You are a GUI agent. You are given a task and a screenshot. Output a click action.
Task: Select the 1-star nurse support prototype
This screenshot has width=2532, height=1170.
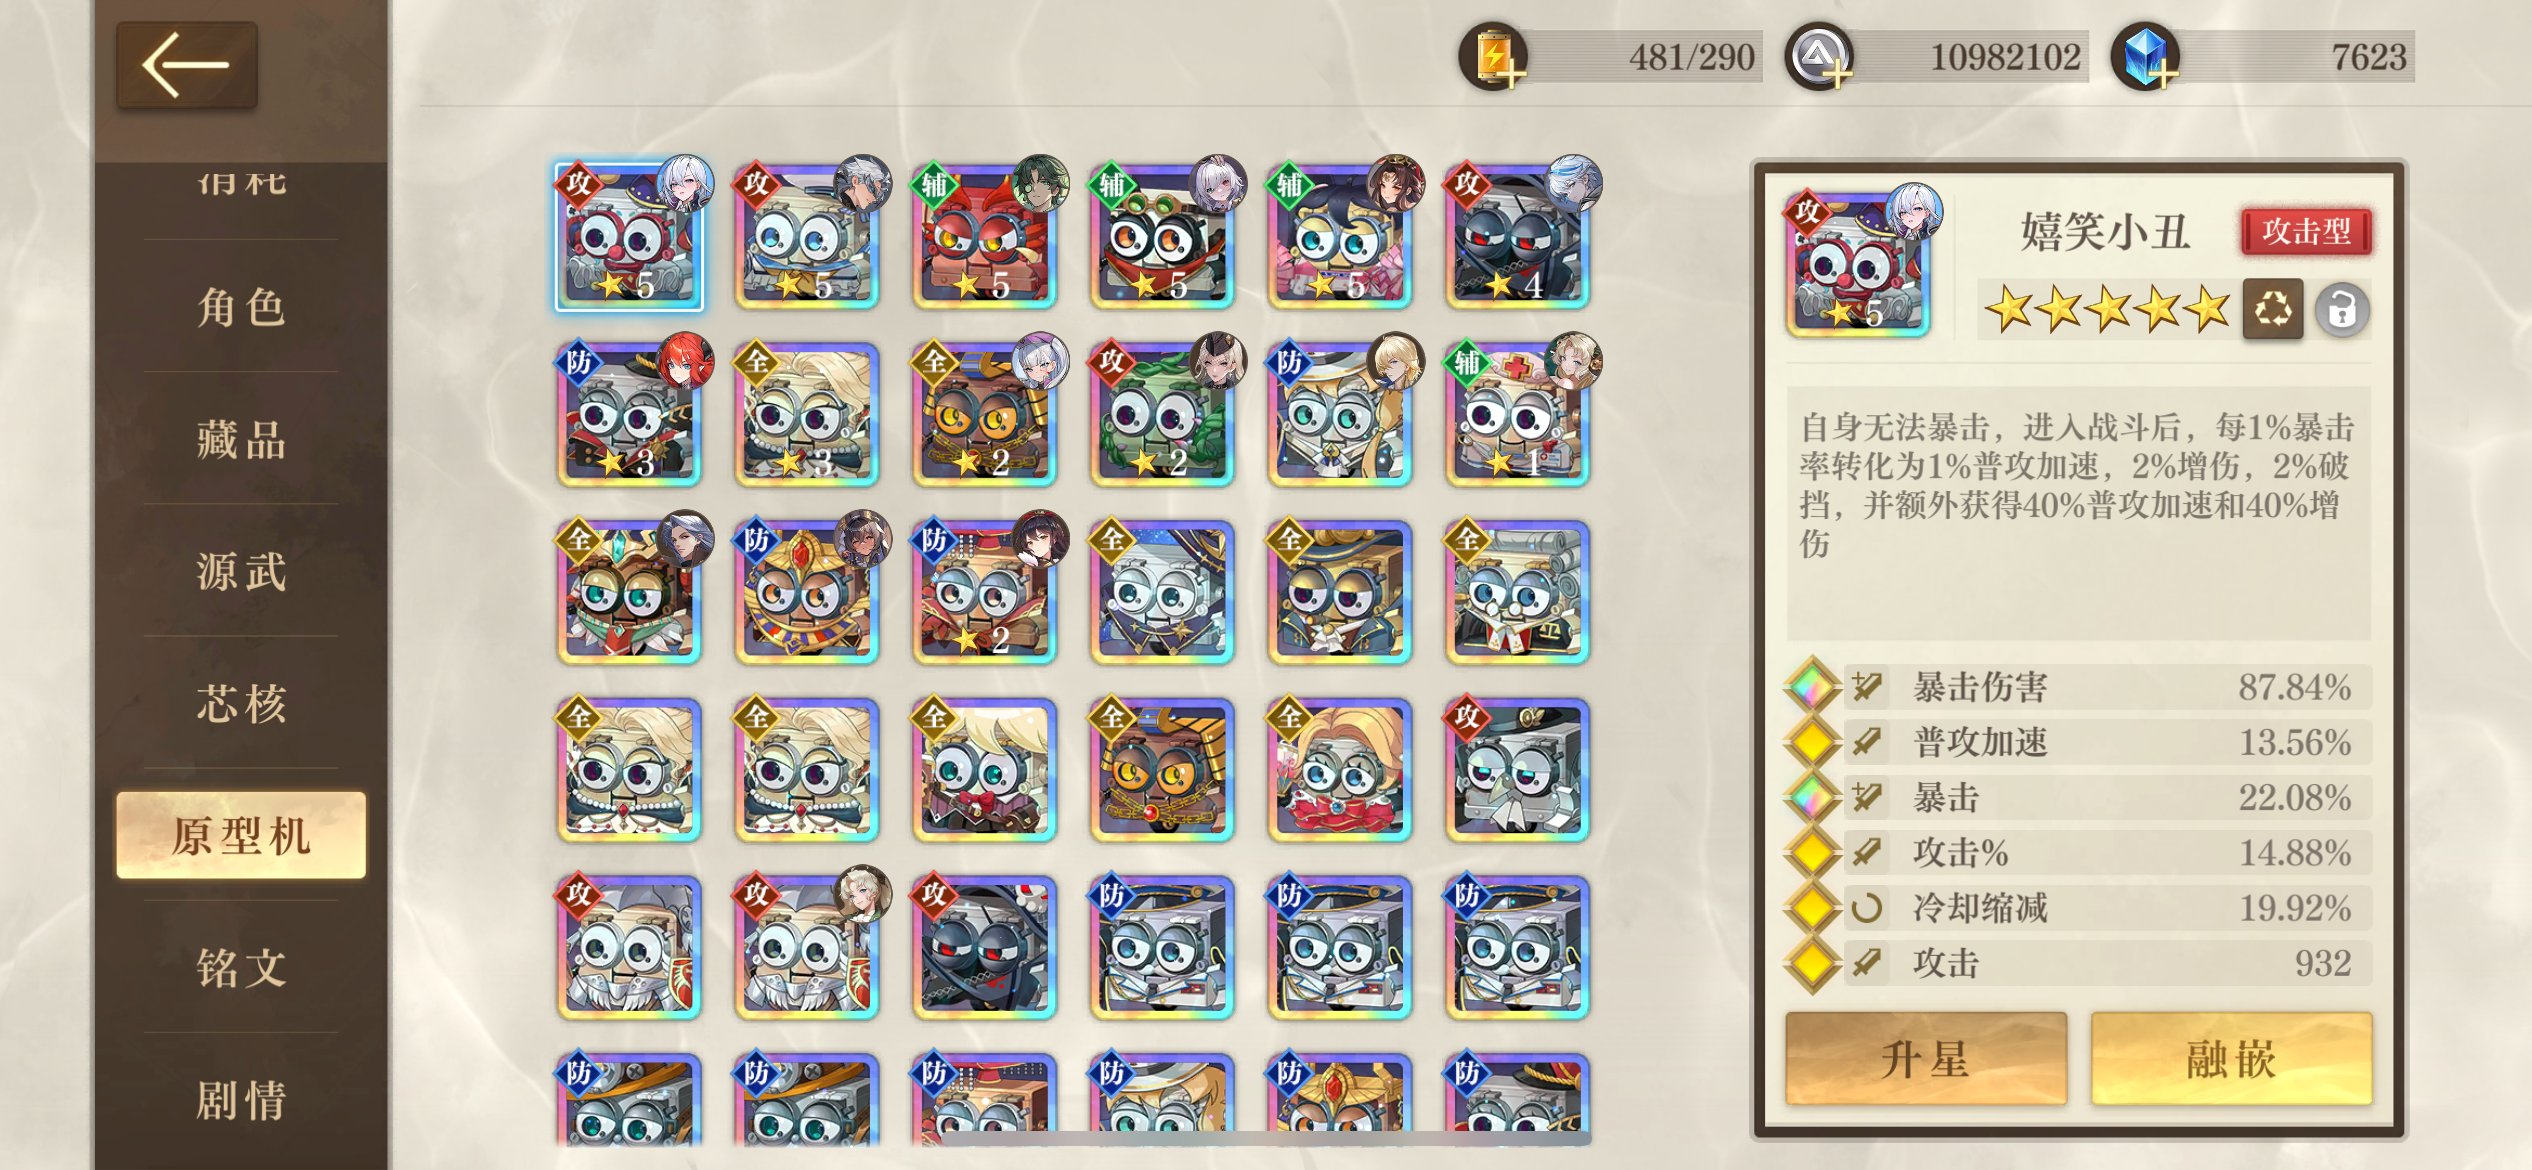click(1518, 413)
